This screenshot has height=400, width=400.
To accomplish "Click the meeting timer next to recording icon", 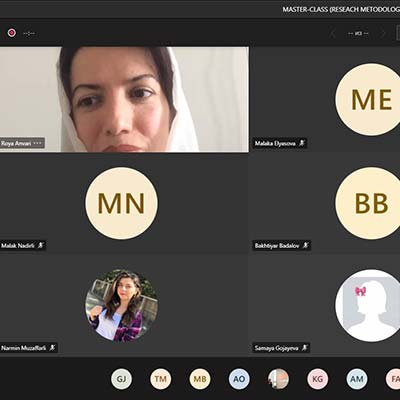I will coord(29,33).
